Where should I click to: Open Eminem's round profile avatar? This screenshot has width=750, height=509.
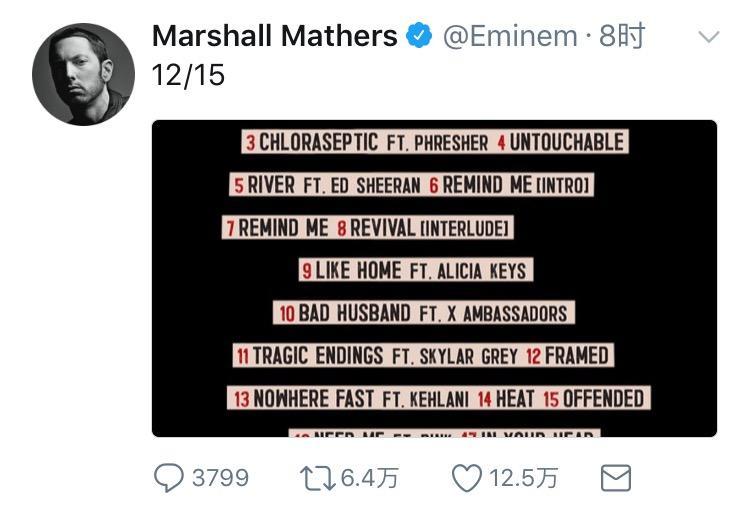pos(83,74)
